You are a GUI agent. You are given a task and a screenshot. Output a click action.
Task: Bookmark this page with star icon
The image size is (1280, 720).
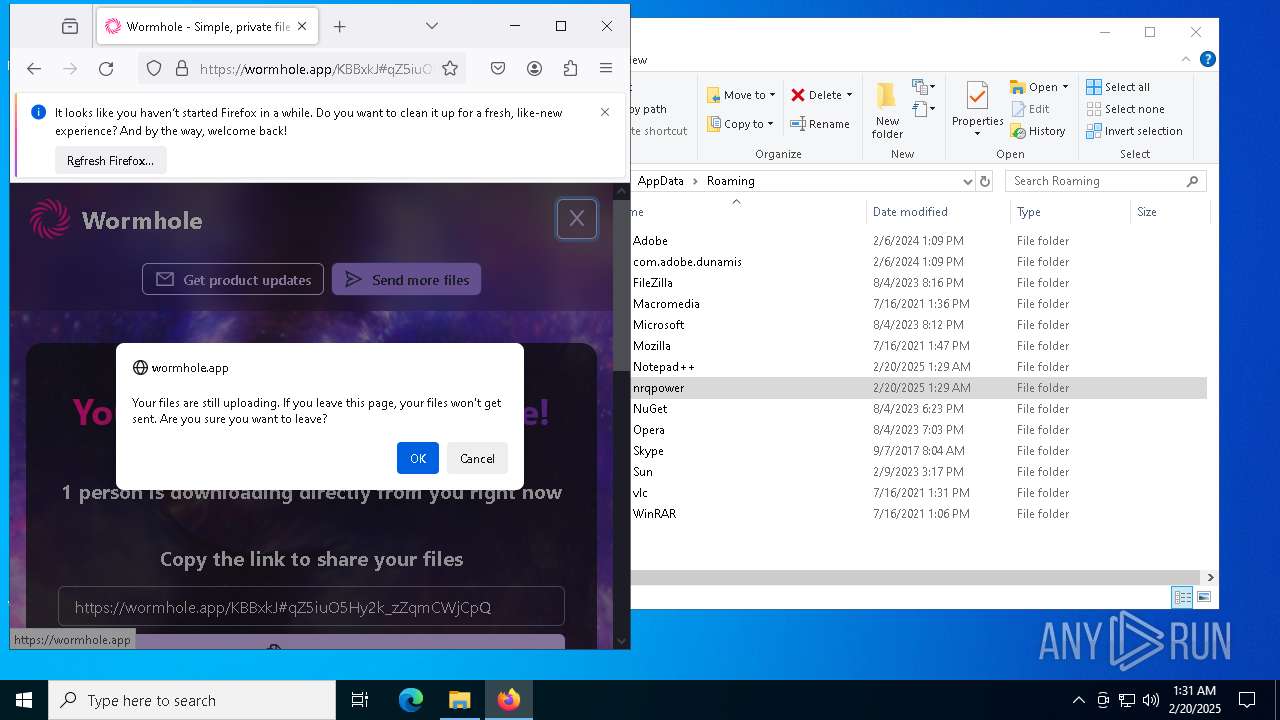coord(450,68)
